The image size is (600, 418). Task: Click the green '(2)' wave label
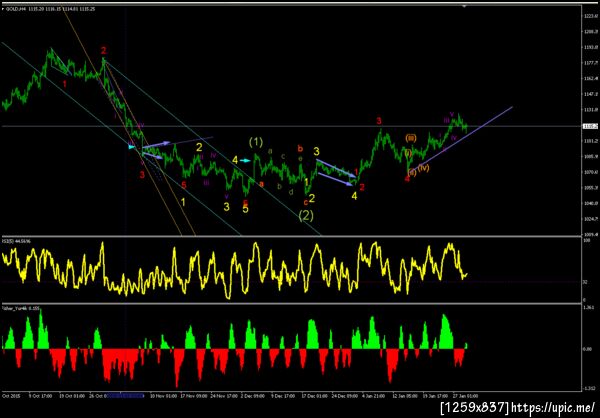(x=307, y=216)
